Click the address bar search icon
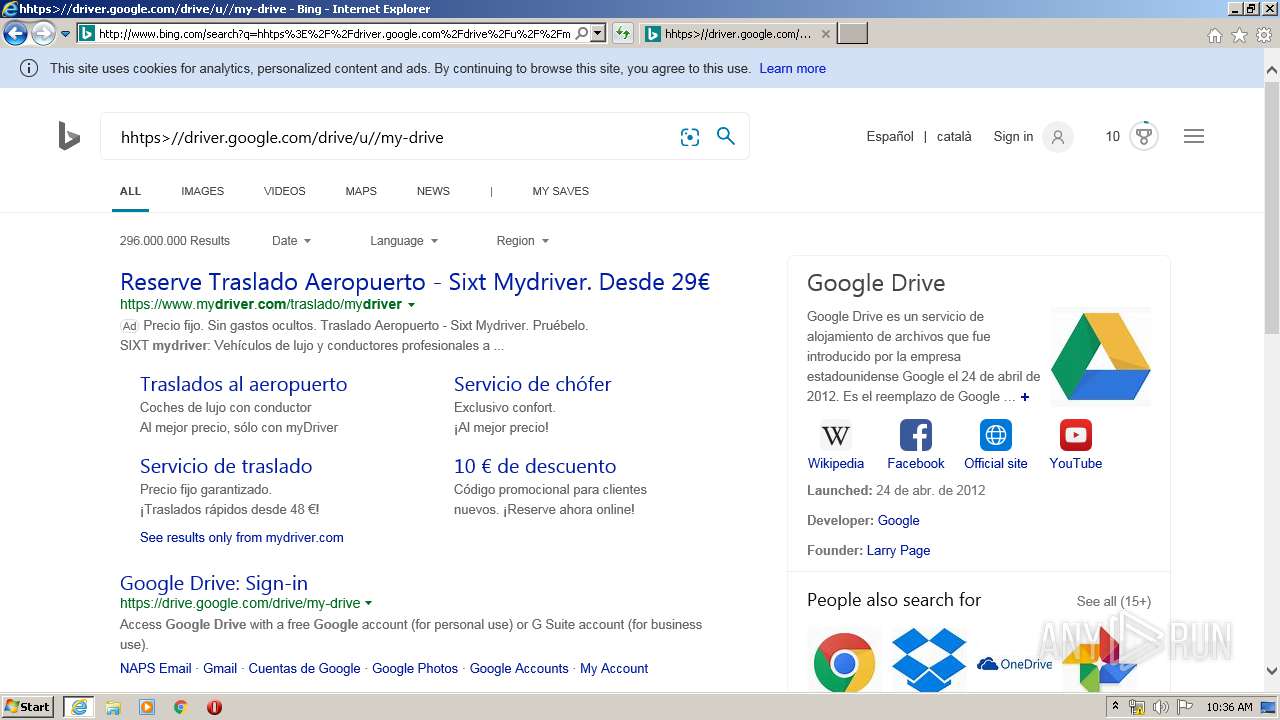1280x720 pixels. (x=582, y=33)
